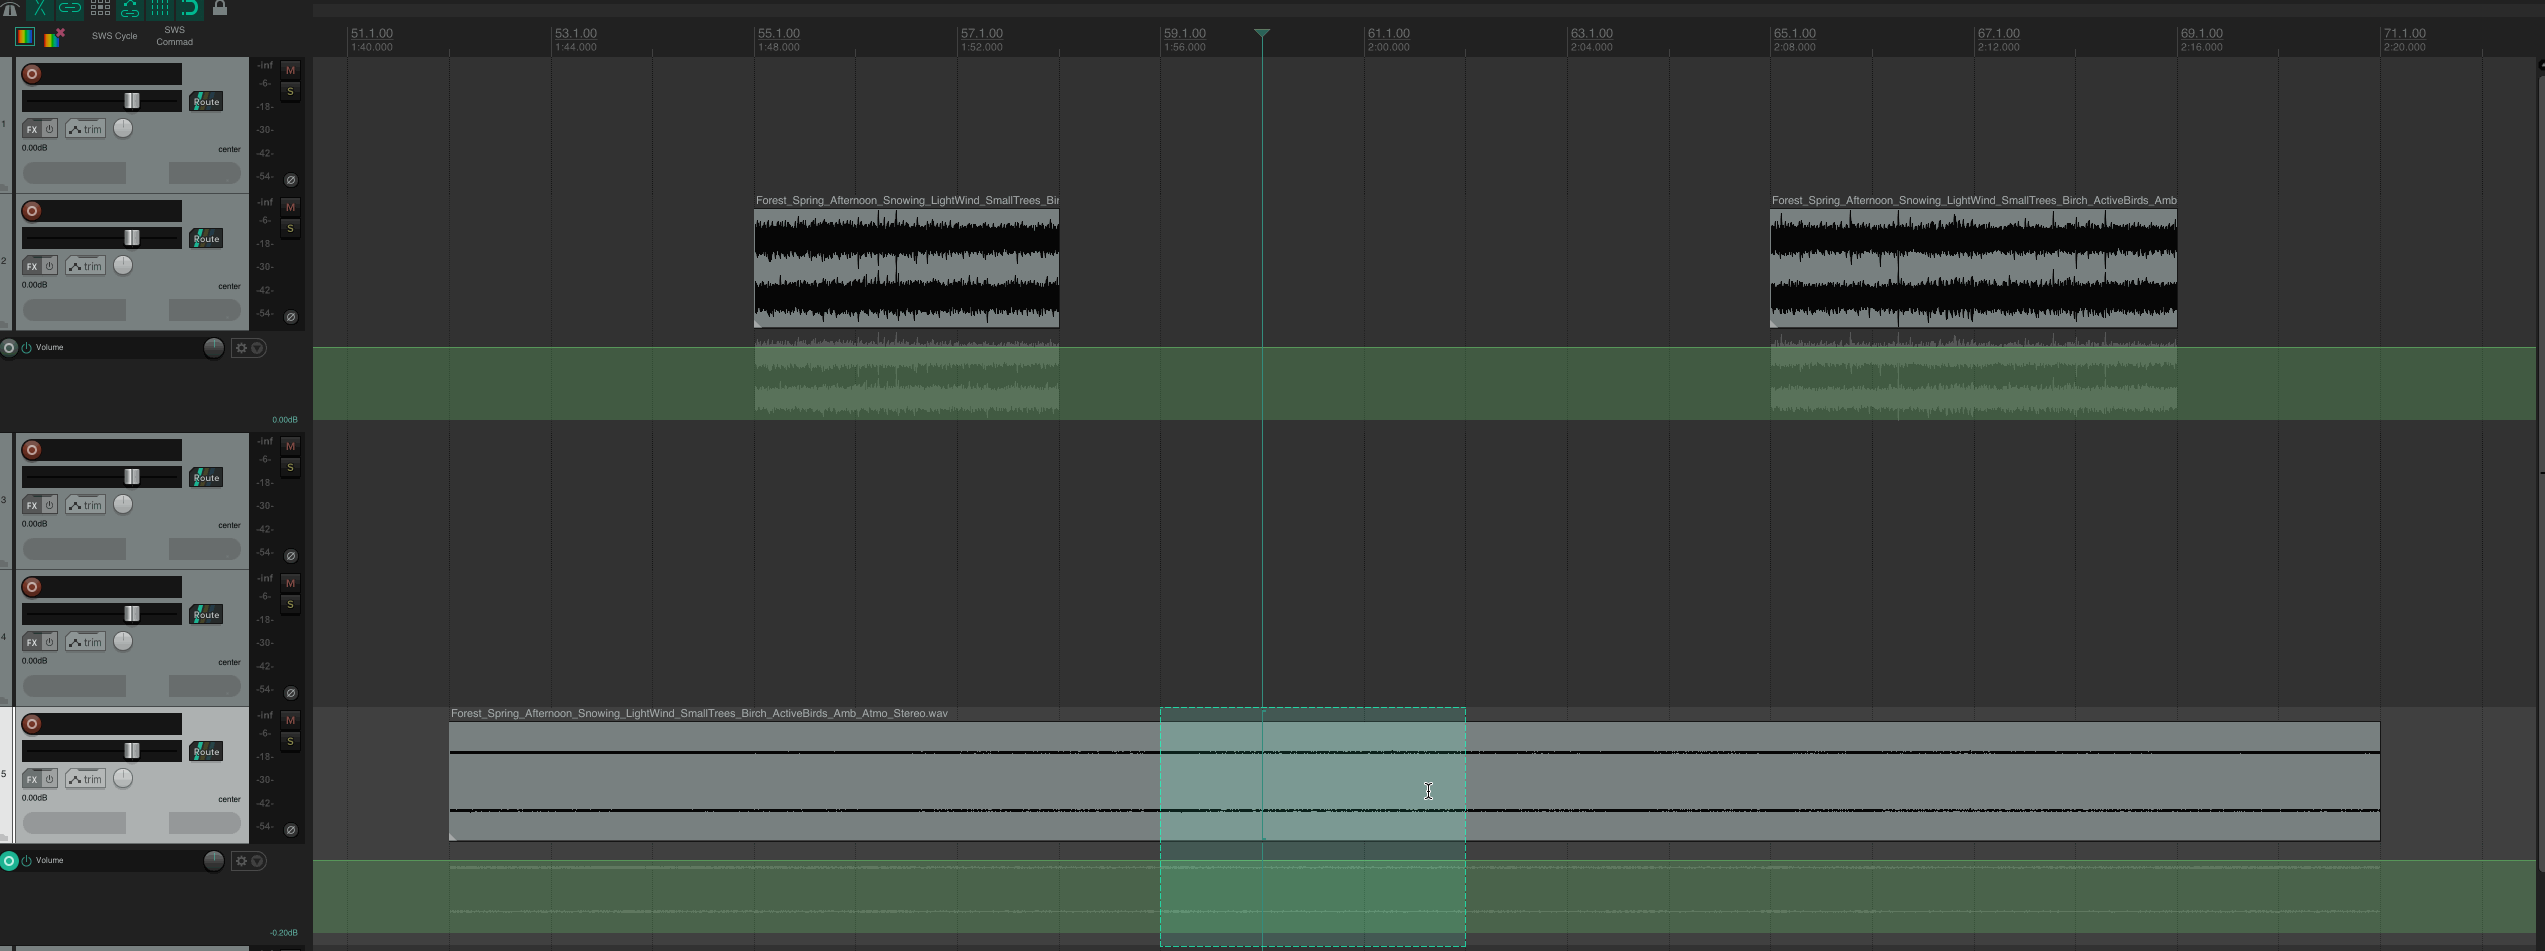The width and height of the screenshot is (2545, 951).
Task: Click the grid settings toolbar icon
Action: (100, 9)
